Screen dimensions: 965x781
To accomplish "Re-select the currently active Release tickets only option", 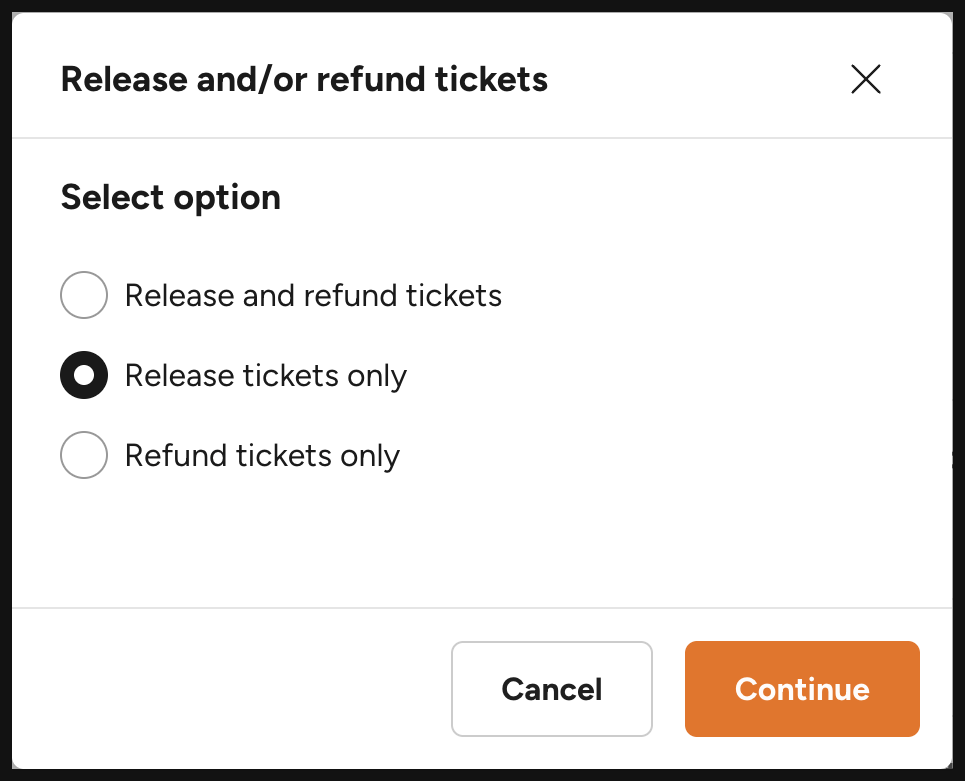I will (x=84, y=375).
